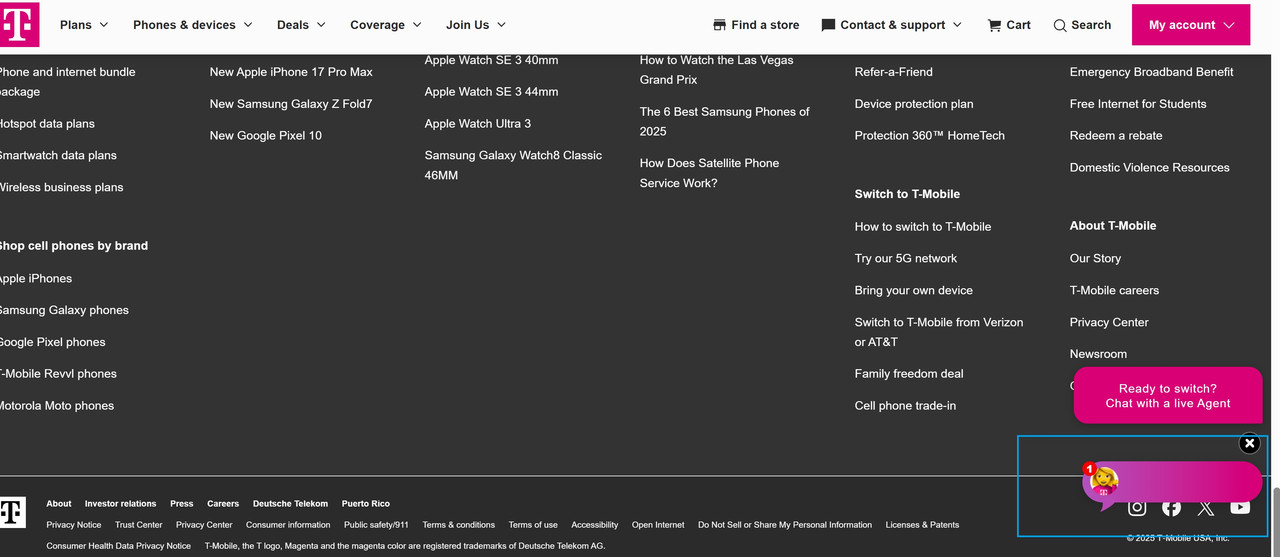Open Redeem a rebate link
The height and width of the screenshot is (557, 1280).
point(1116,136)
